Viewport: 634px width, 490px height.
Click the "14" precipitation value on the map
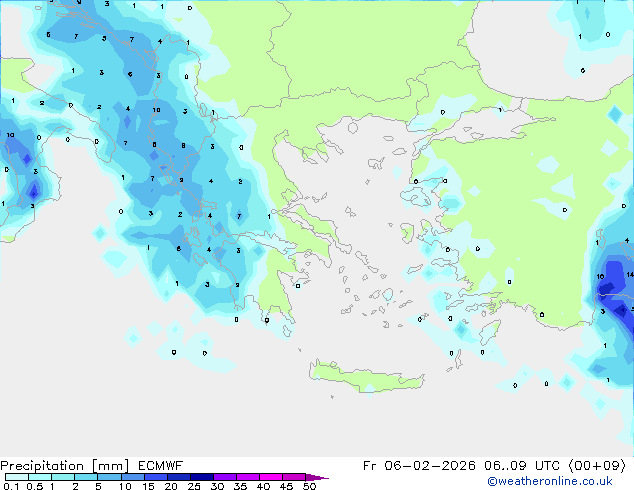630,275
